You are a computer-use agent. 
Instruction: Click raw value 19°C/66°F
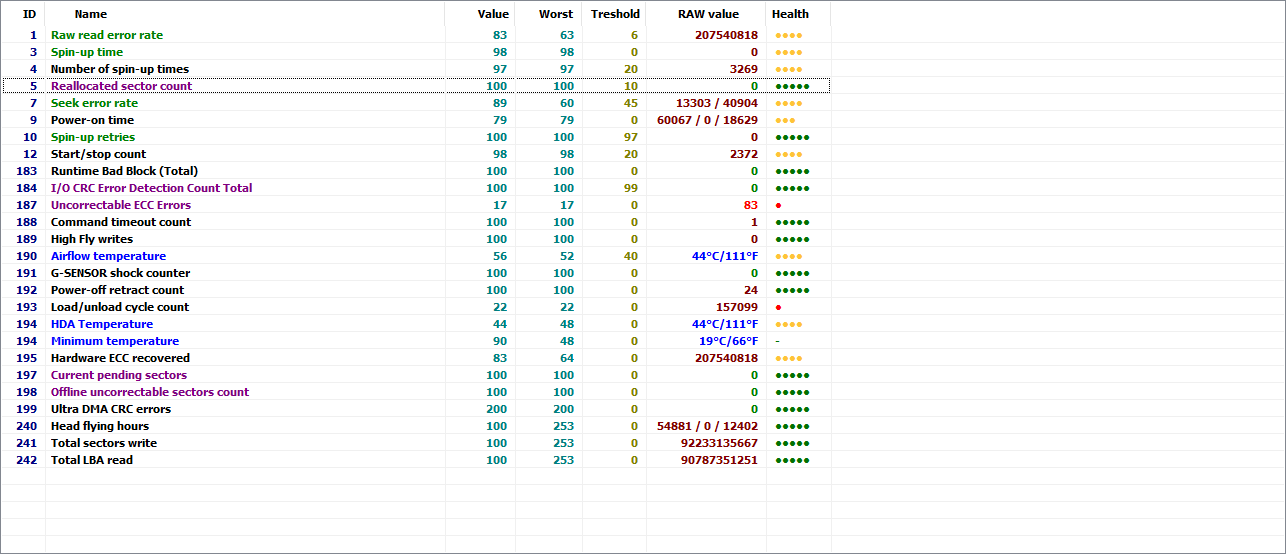[x=728, y=341]
